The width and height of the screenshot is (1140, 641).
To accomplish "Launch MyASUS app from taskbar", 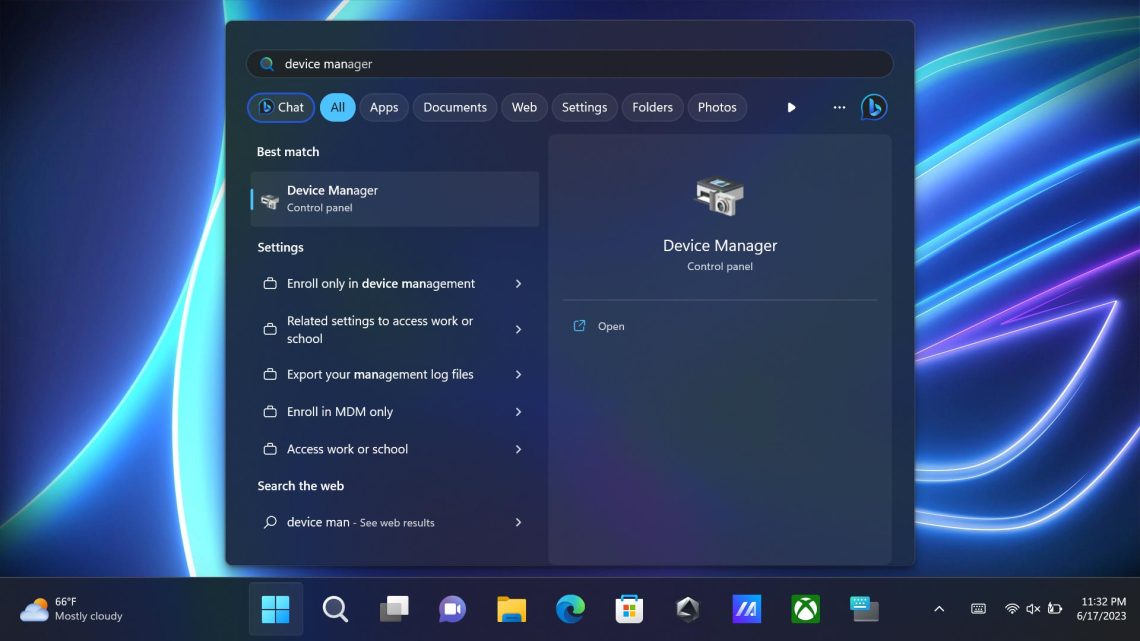I will (747, 609).
